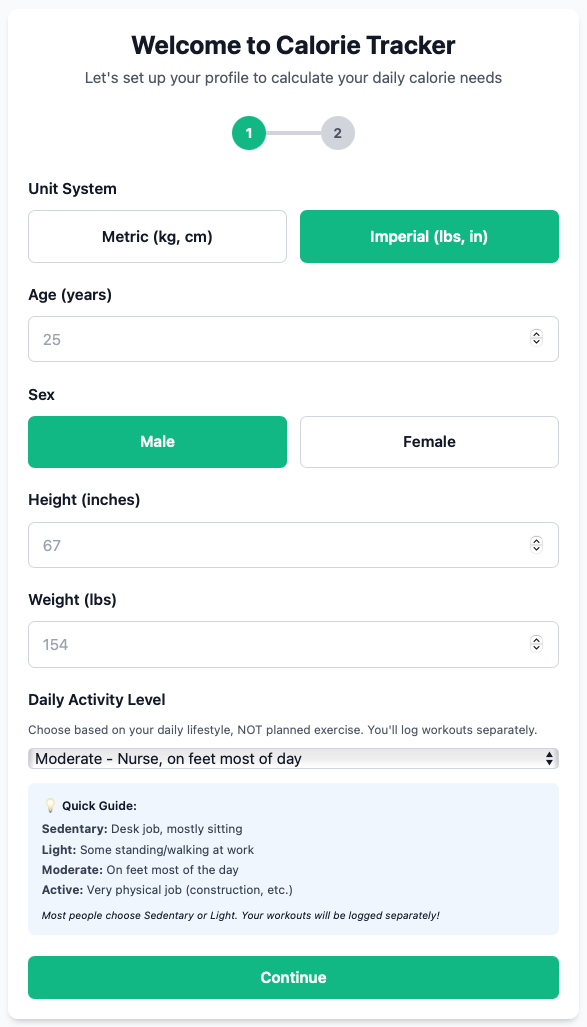The height and width of the screenshot is (1027, 587).
Task: Keep Imperial (lbs, in) units selected
Action: (429, 236)
